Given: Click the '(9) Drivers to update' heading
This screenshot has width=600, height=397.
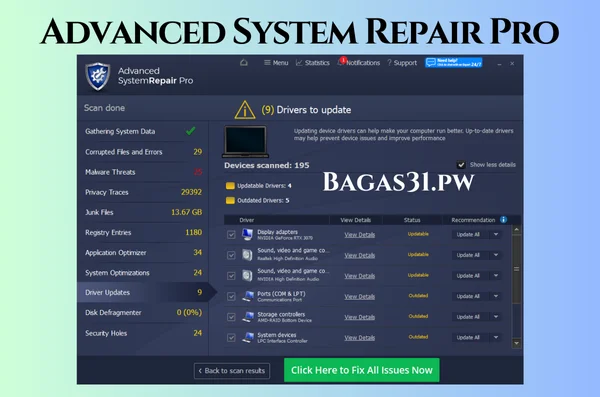Looking at the screenshot, I should click(306, 110).
